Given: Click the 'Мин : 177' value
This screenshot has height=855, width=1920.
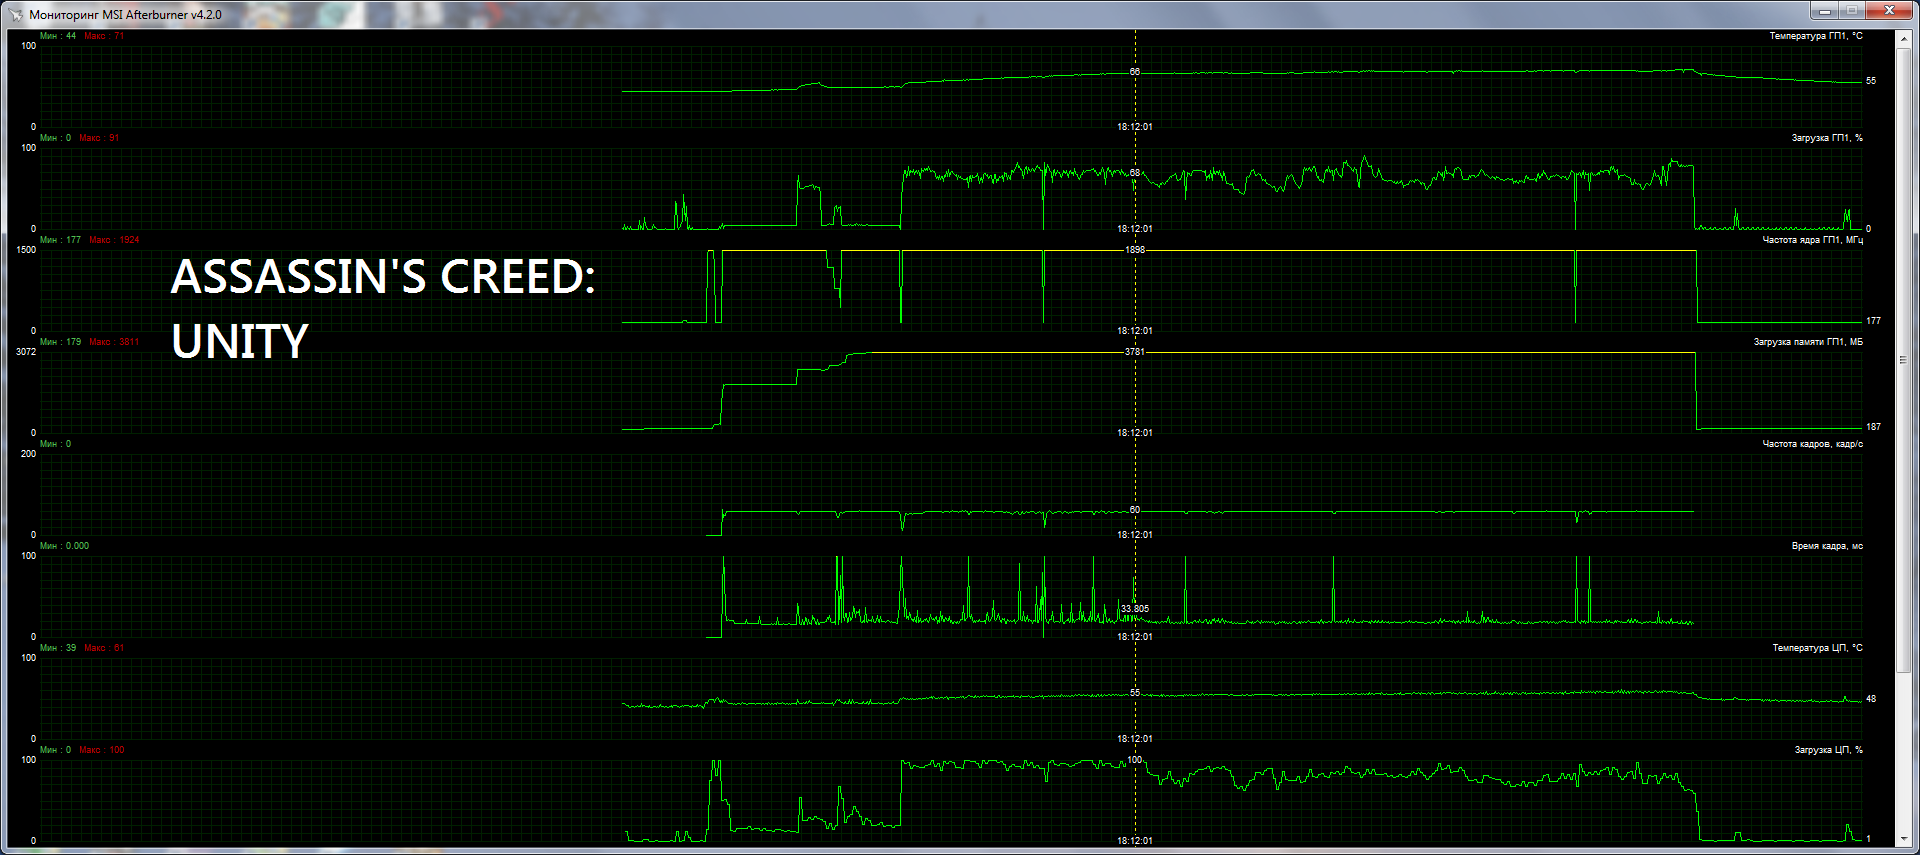Looking at the screenshot, I should pyautogui.click(x=60, y=240).
